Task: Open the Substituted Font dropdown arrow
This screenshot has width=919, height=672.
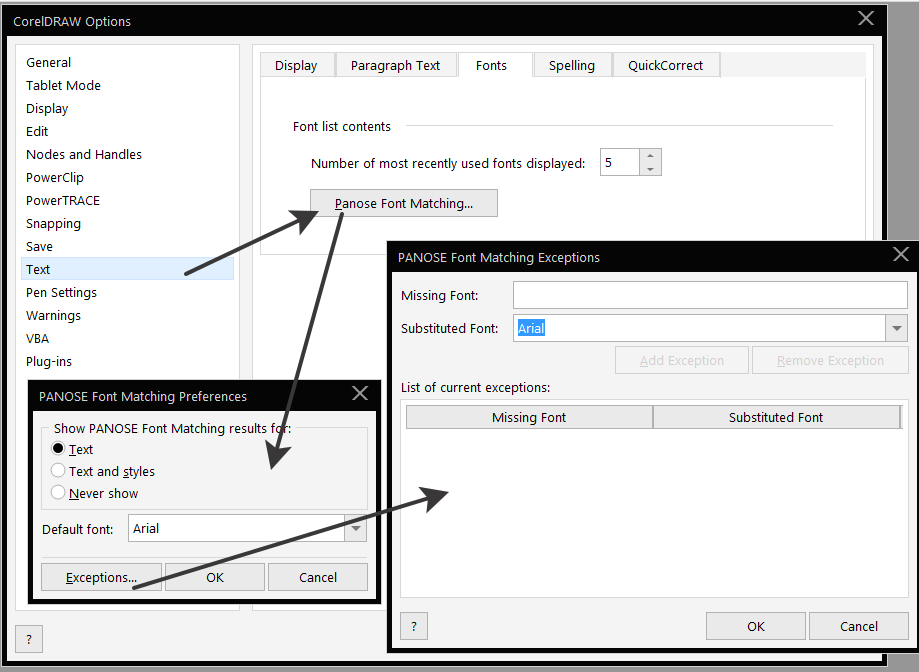Action: tap(896, 328)
